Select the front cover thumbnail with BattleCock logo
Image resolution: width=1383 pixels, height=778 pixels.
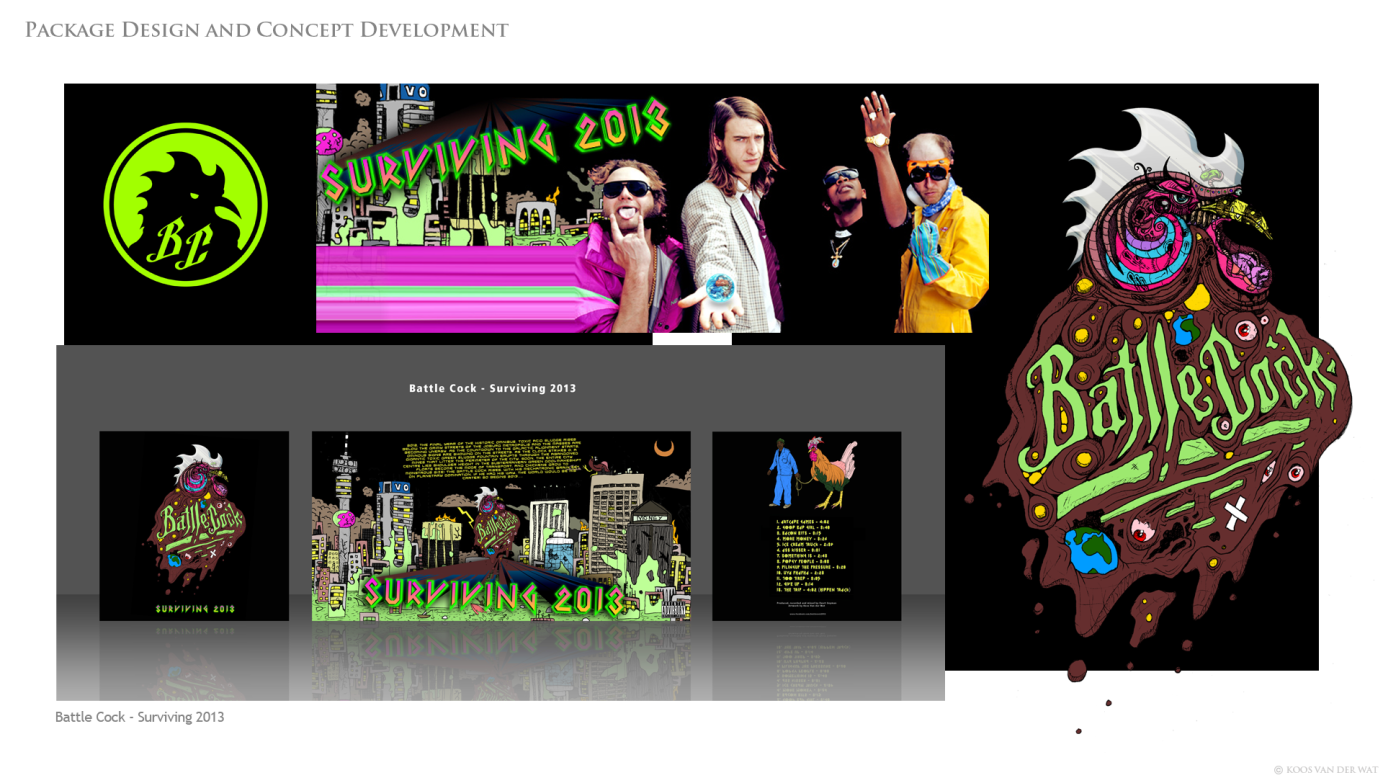click(194, 526)
